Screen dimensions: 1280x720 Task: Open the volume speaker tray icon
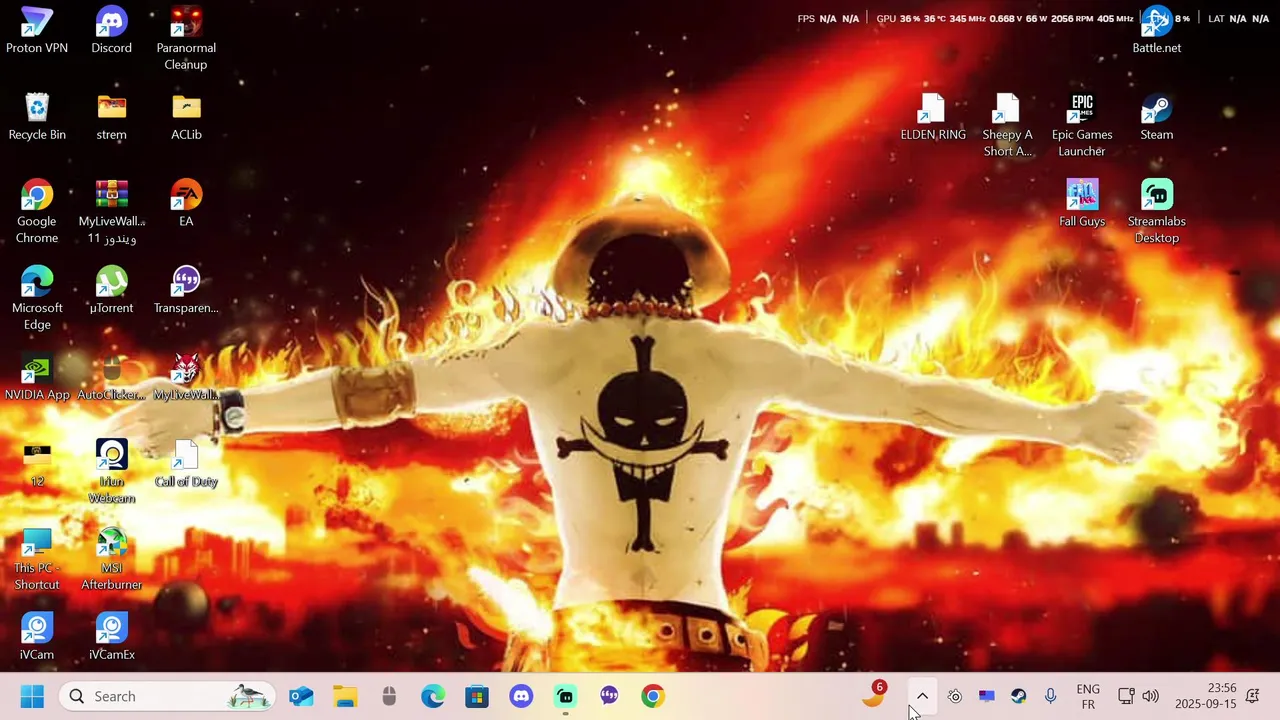(1150, 696)
